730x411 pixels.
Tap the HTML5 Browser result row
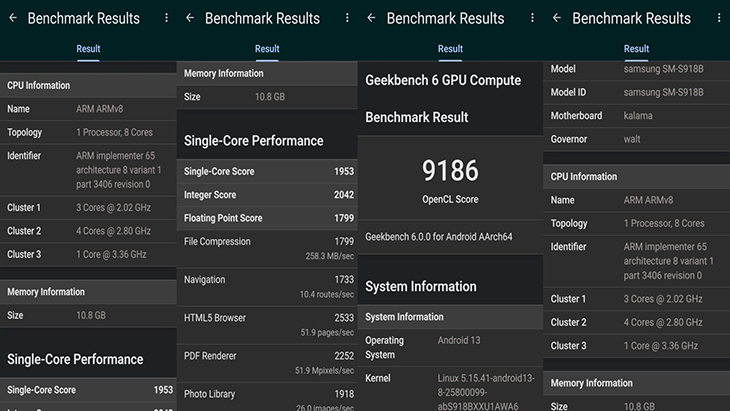point(267,325)
